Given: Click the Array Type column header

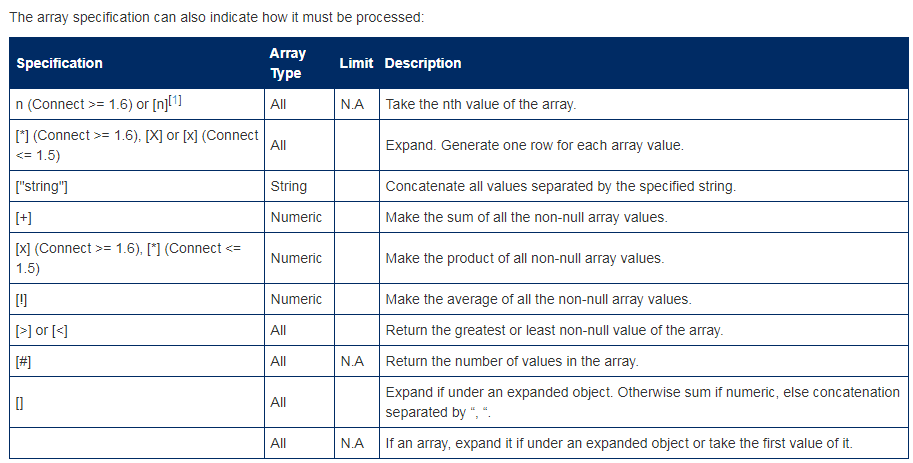Looking at the screenshot, I should coord(287,63).
